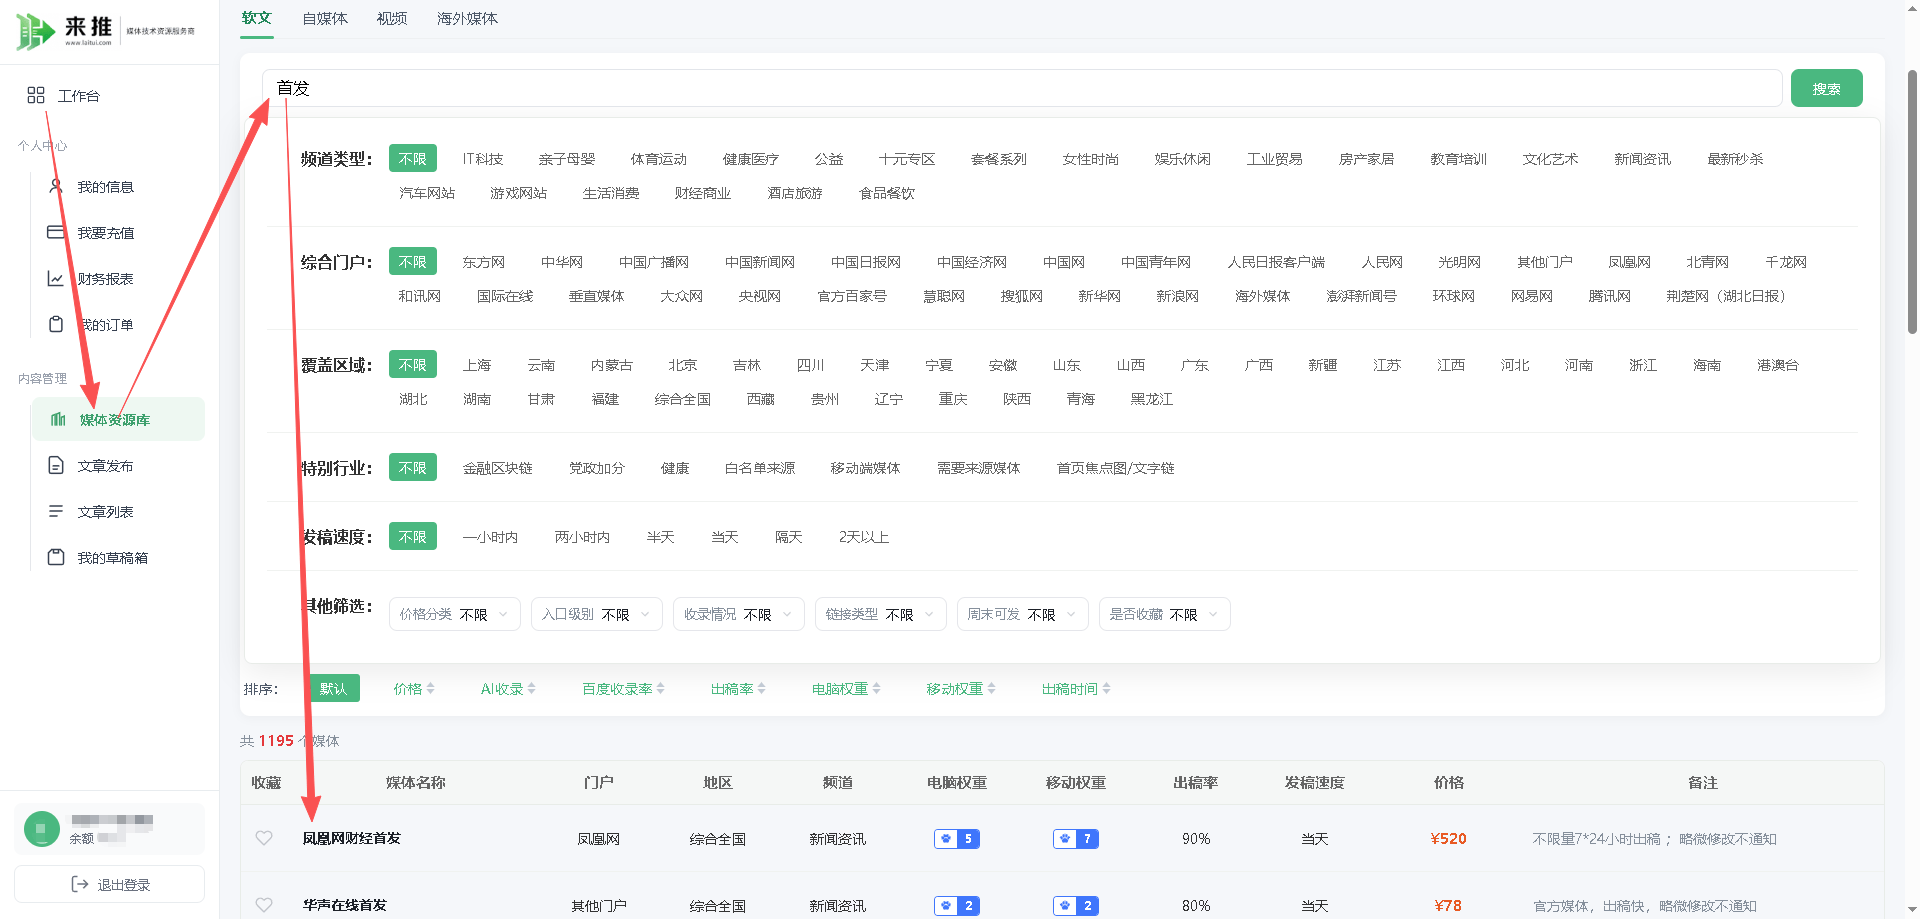The width and height of the screenshot is (1920, 919).
Task: Filter channel type by 财经商业
Action: click(x=703, y=193)
